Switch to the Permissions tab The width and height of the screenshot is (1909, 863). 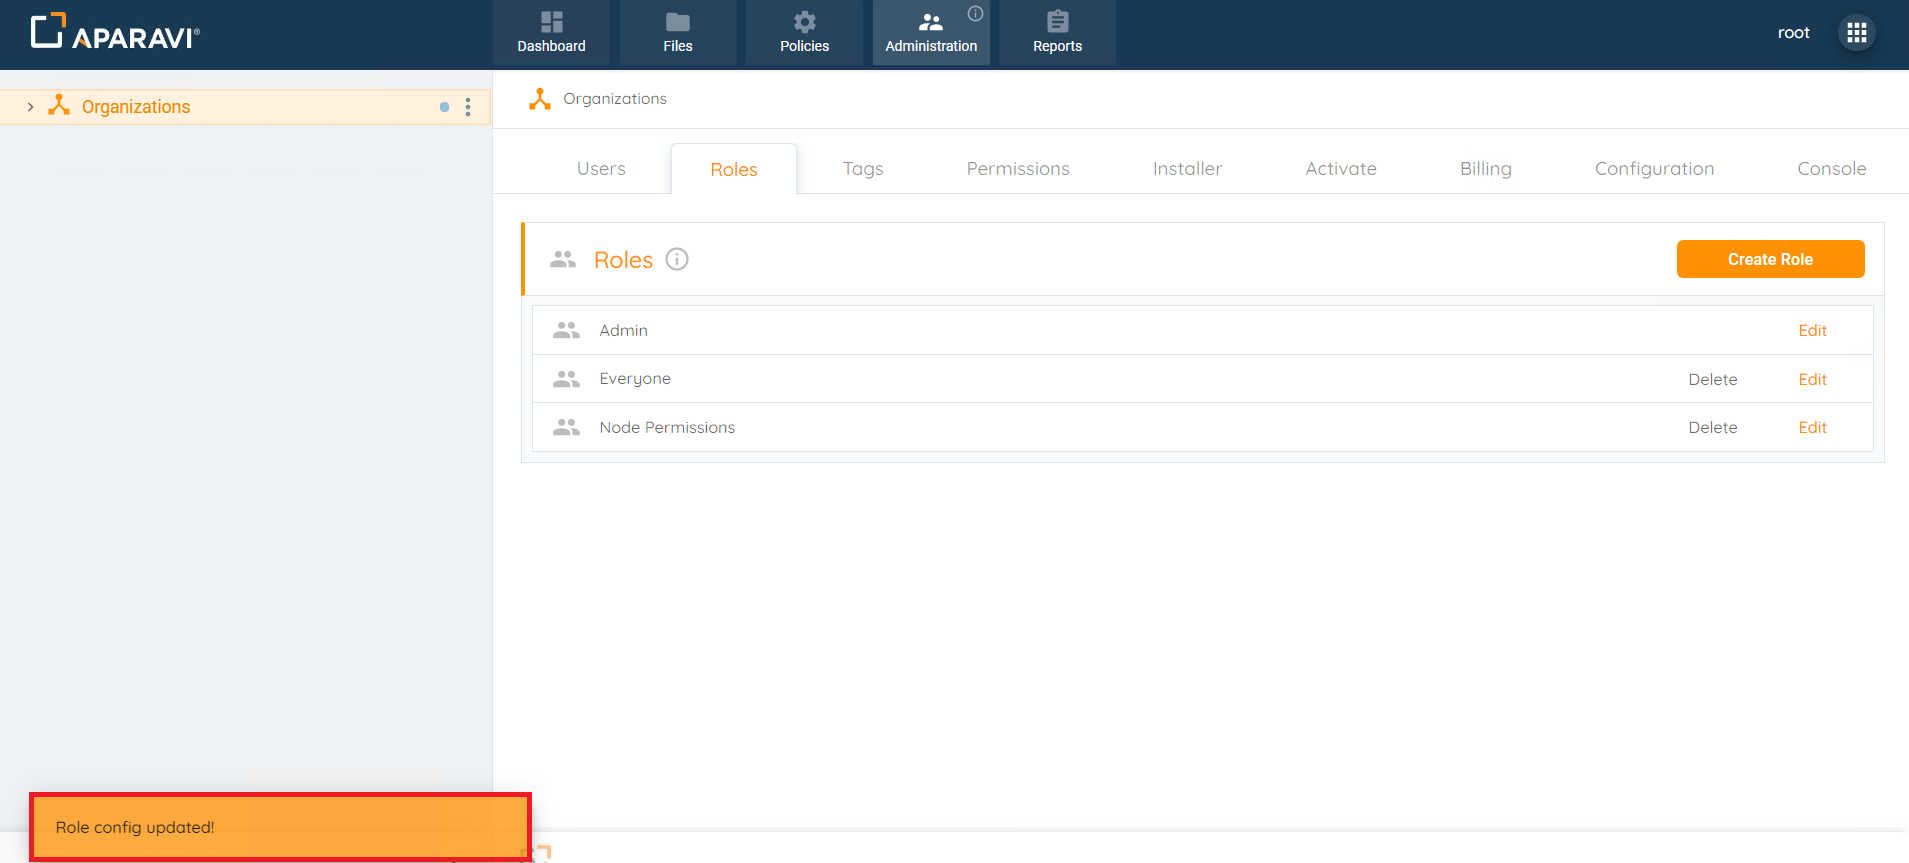(1017, 169)
